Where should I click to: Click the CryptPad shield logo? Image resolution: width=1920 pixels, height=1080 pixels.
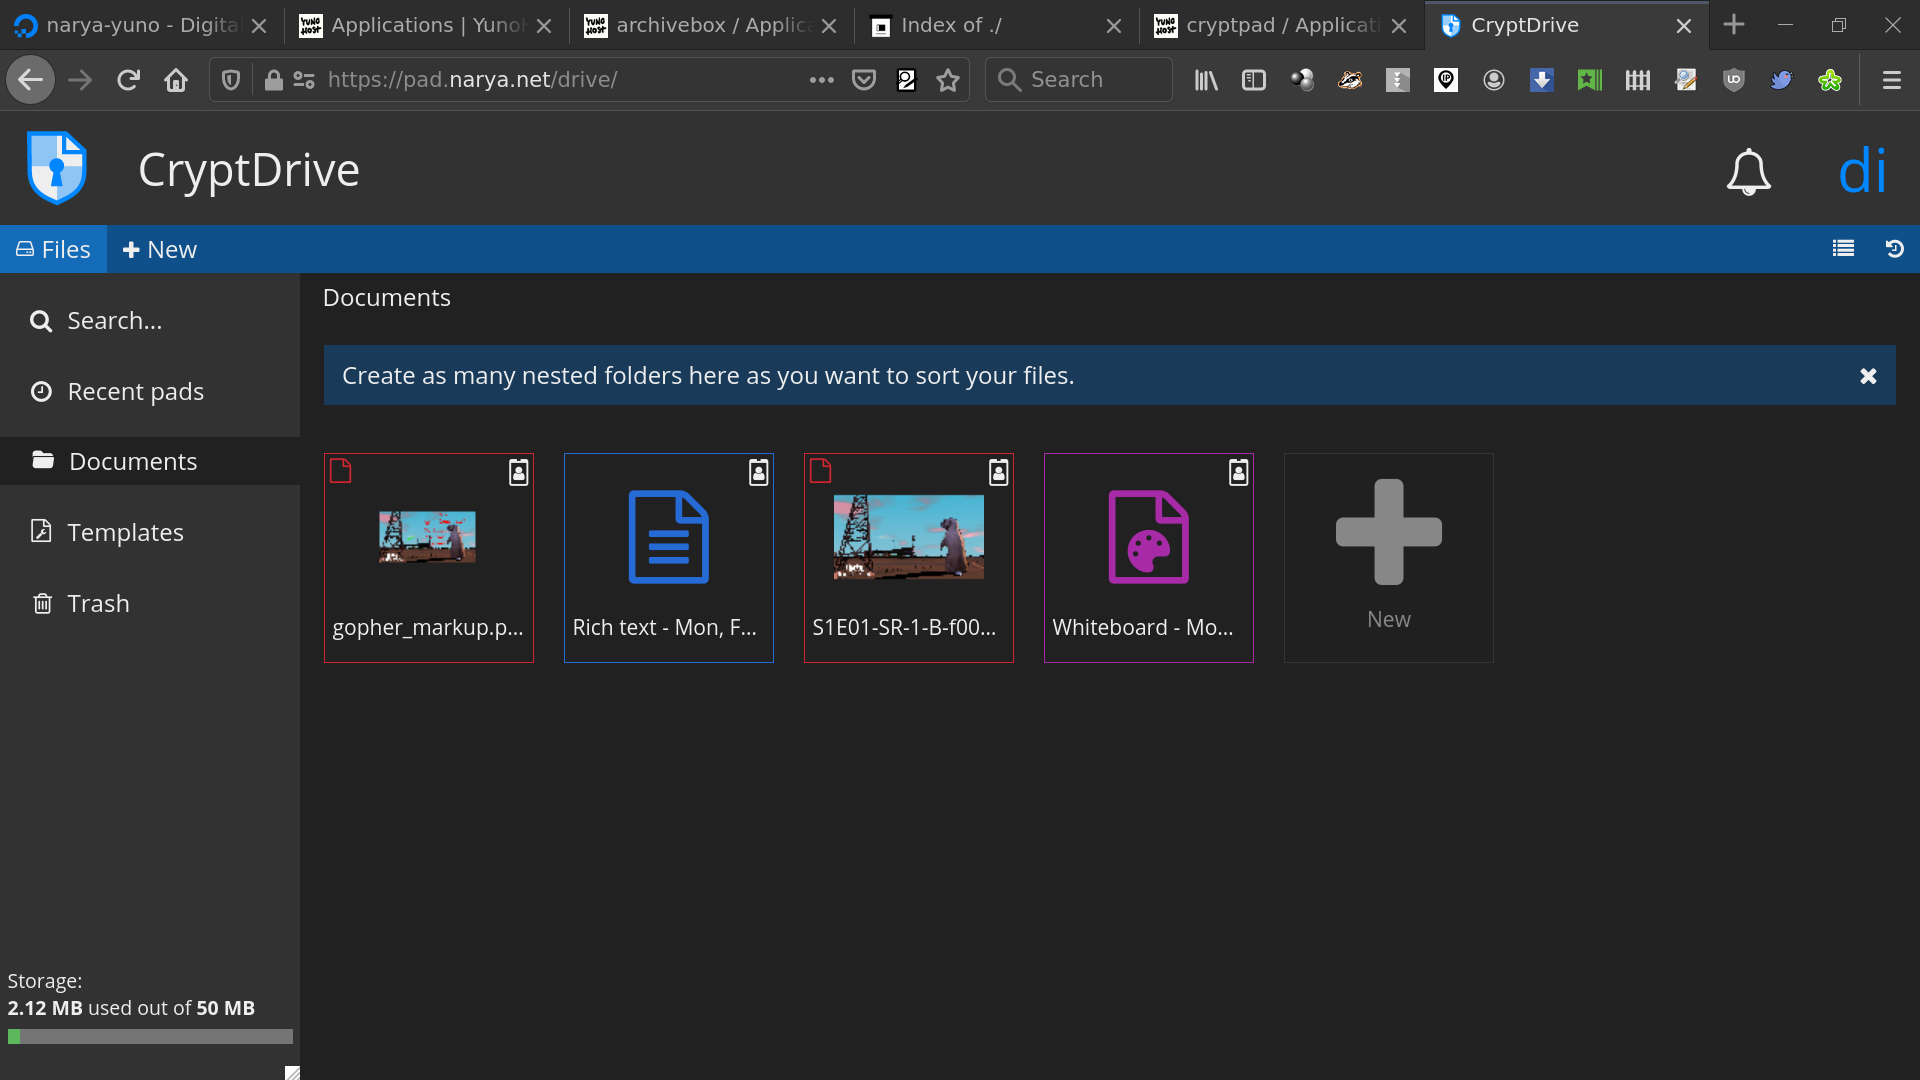(57, 169)
